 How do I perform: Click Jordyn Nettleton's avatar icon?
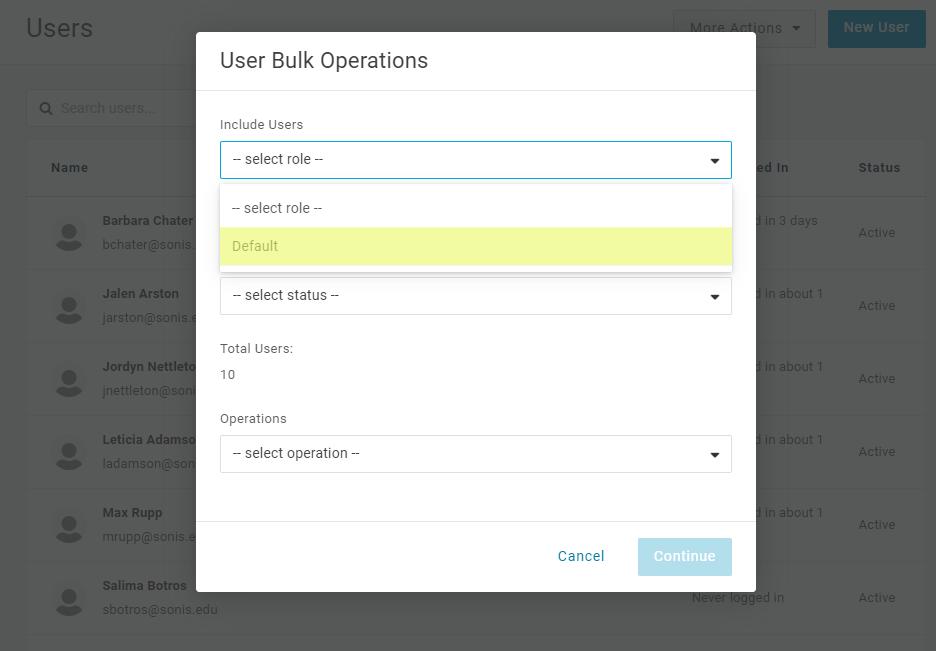click(69, 379)
